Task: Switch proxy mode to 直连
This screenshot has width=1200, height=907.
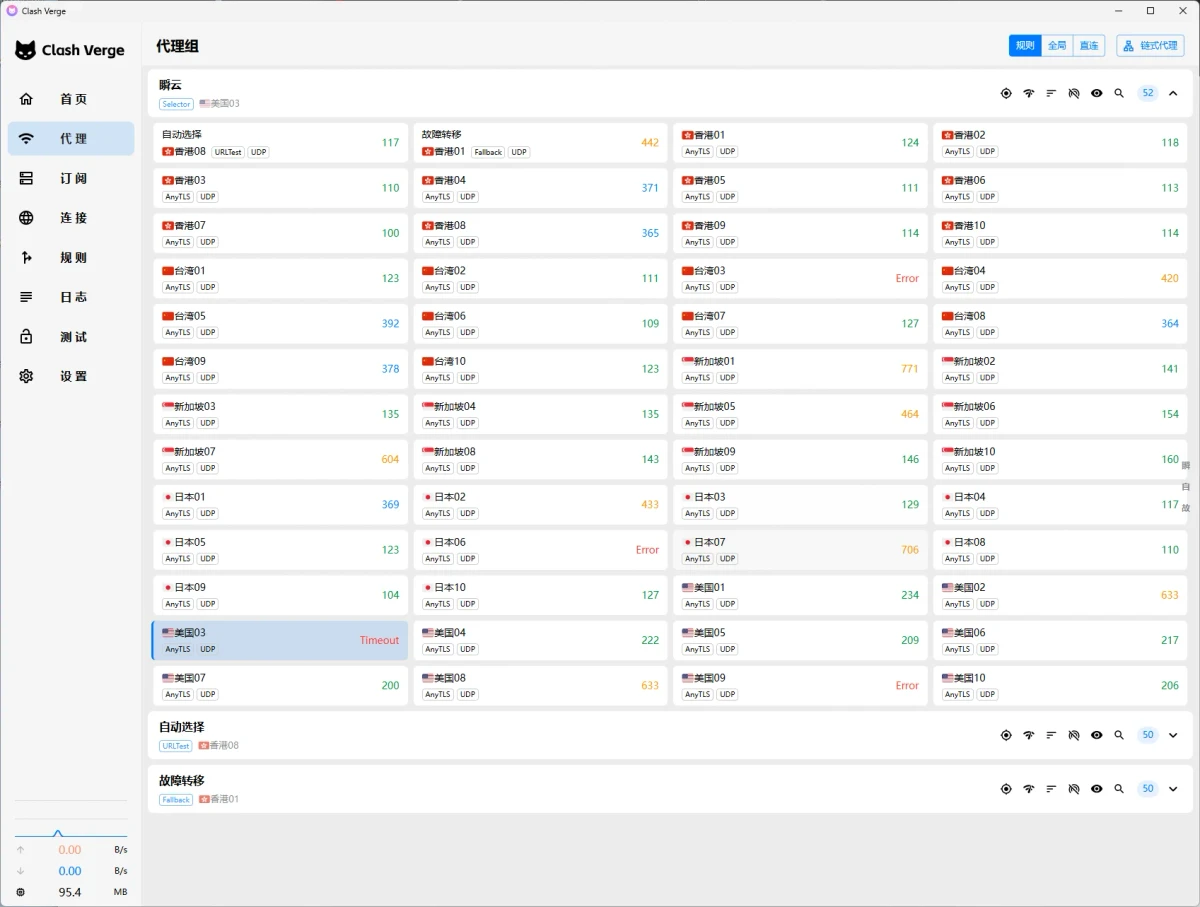Action: (1089, 46)
